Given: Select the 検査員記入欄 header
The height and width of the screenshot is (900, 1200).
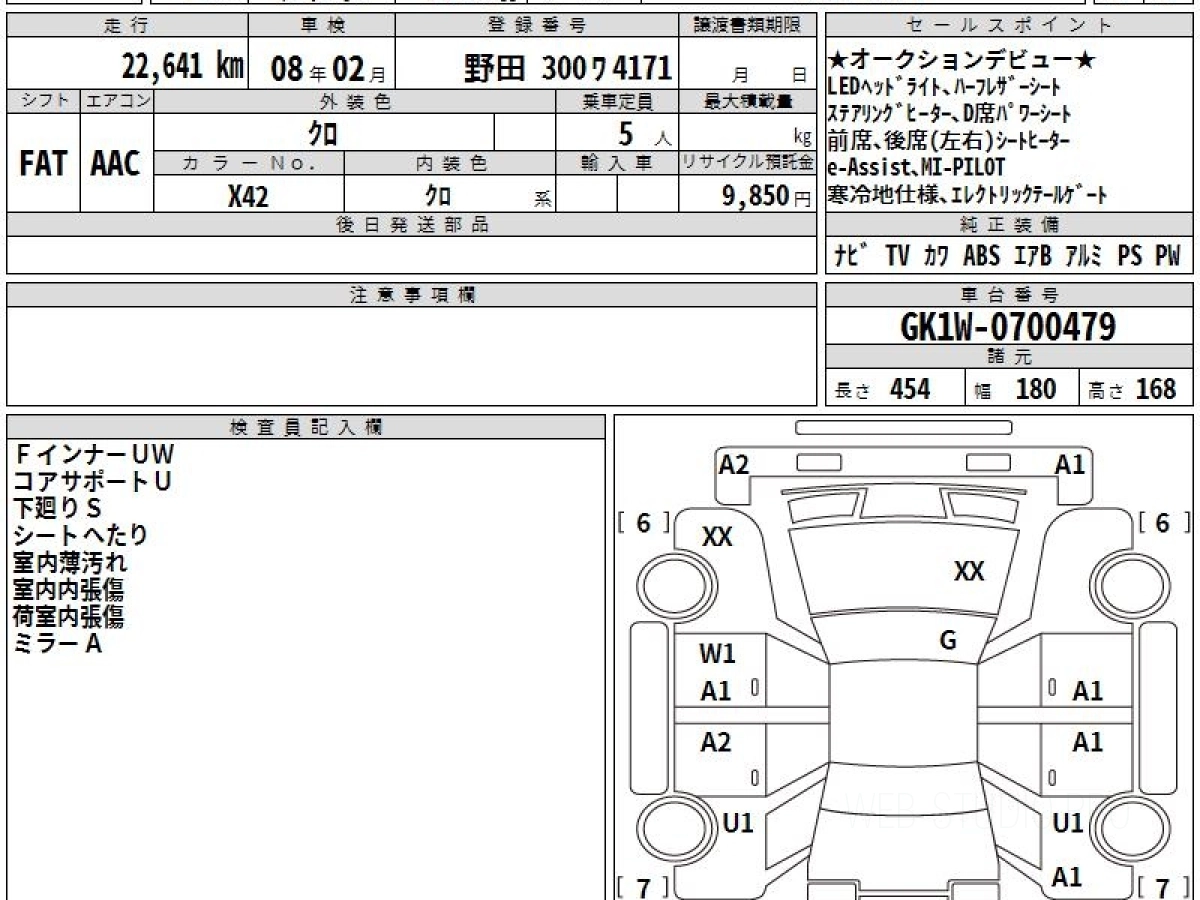Looking at the screenshot, I should point(306,427).
